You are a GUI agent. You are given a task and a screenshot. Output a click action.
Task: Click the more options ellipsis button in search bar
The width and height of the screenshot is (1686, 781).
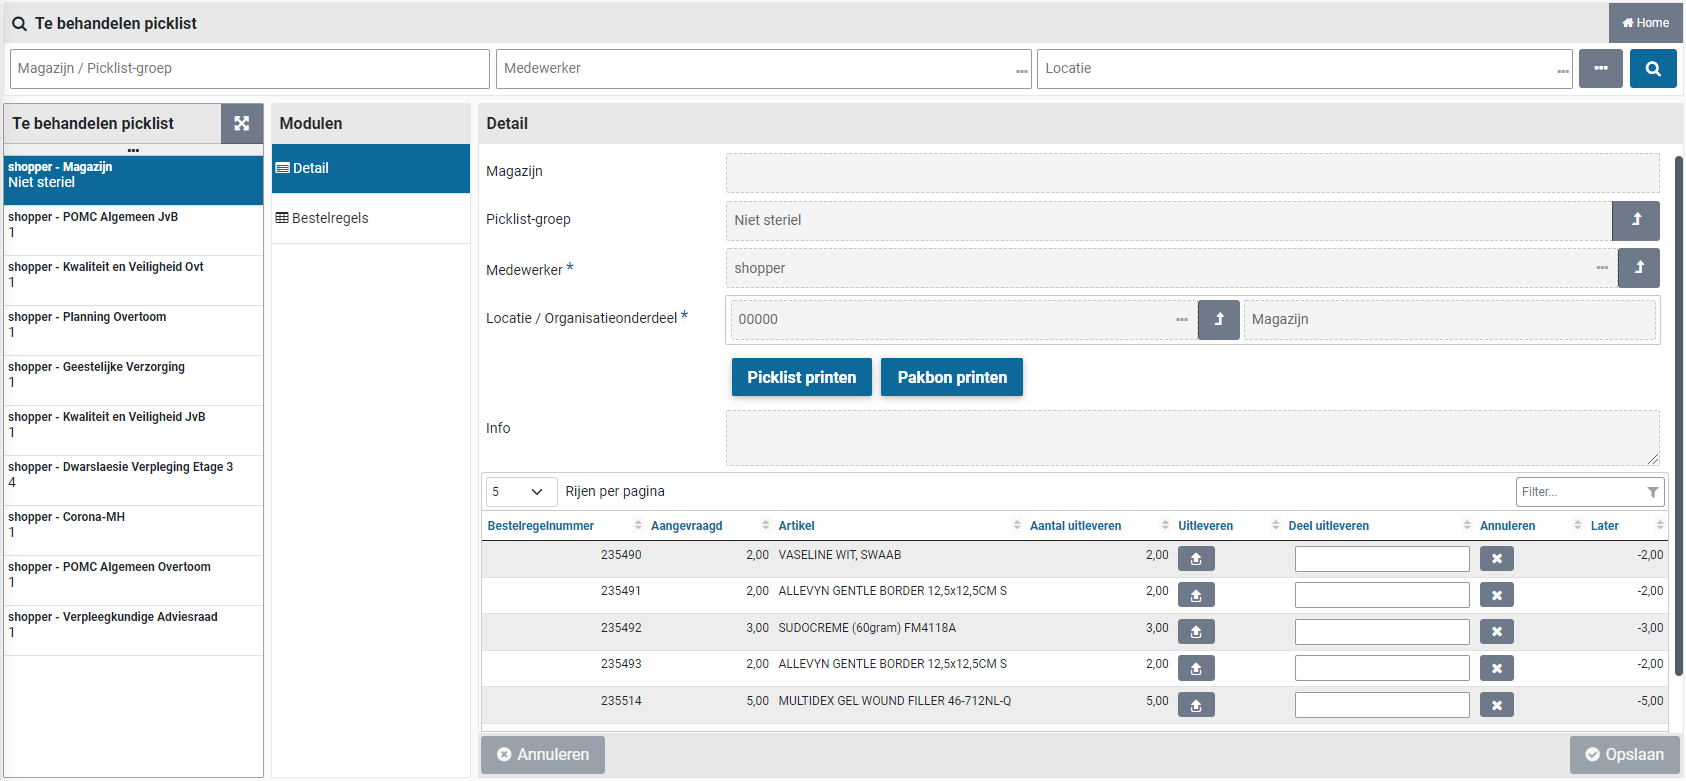coord(1600,69)
